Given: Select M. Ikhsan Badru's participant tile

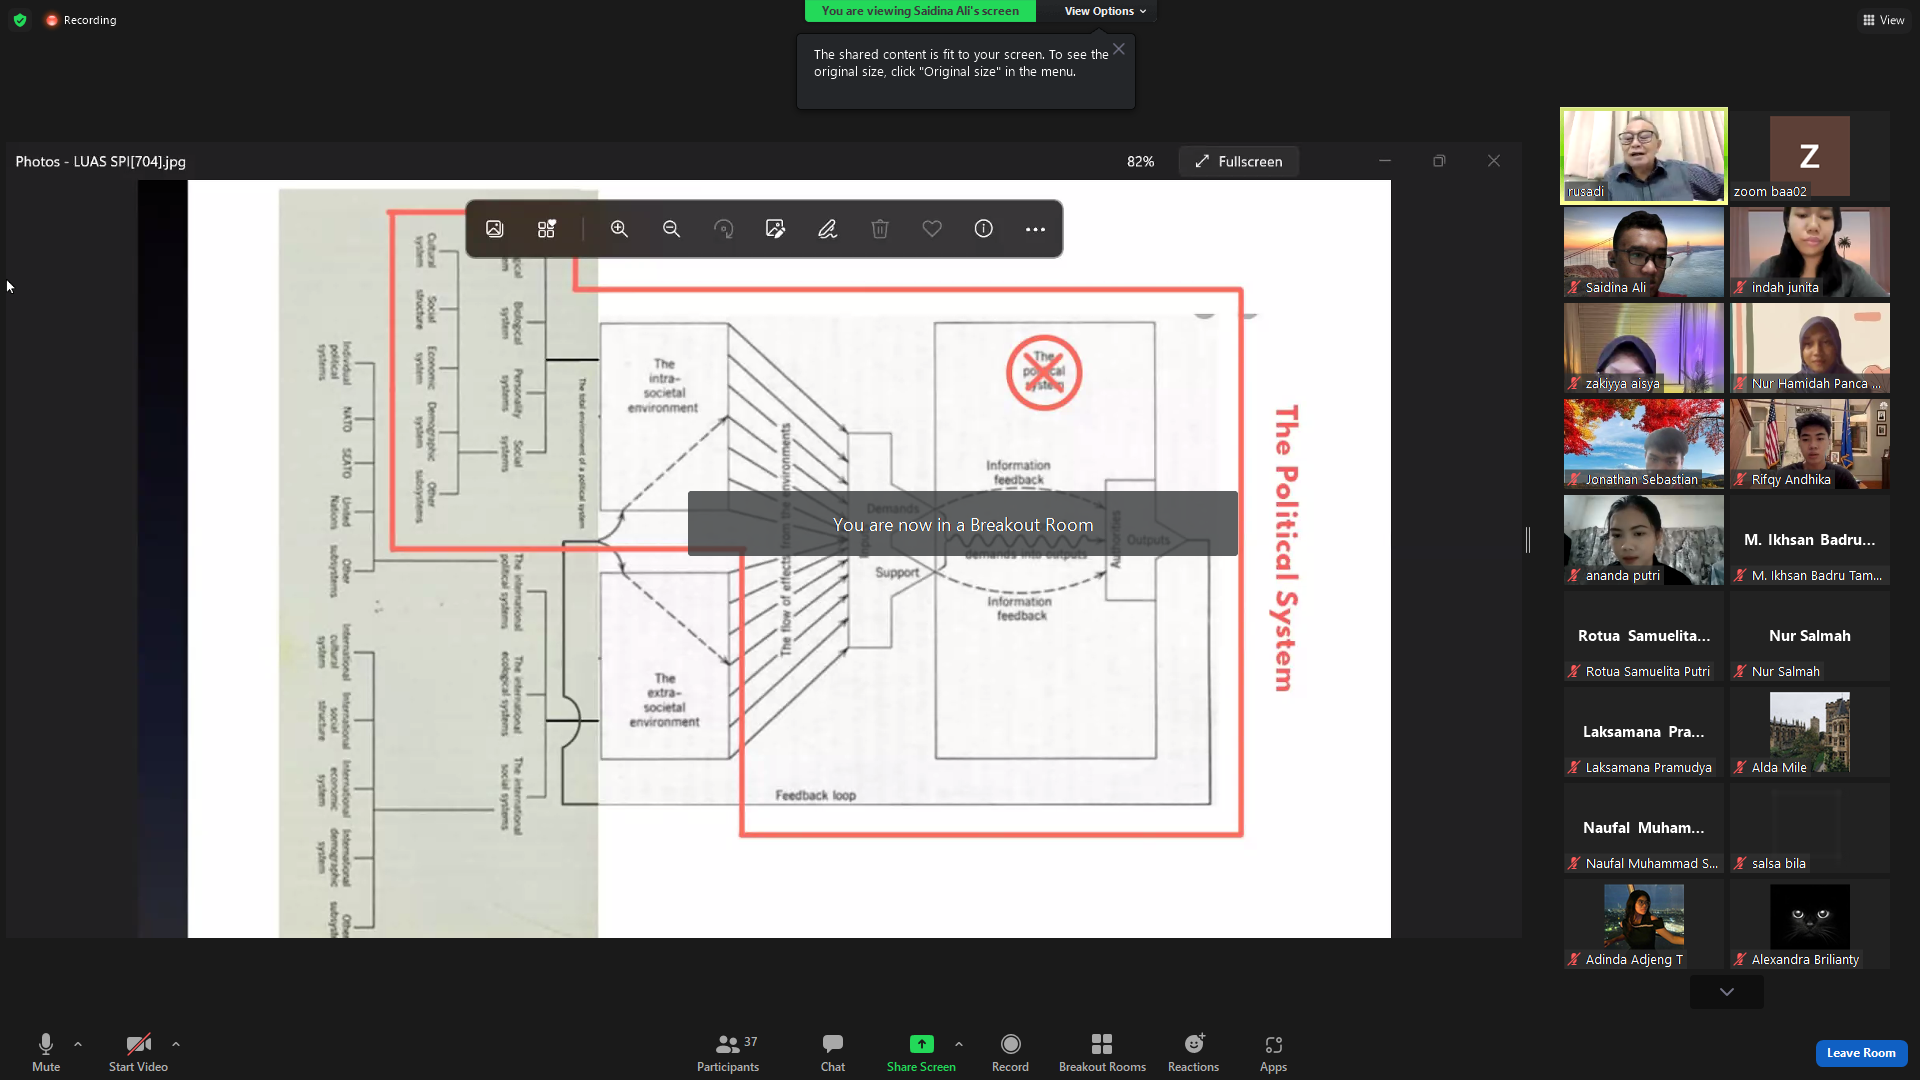Looking at the screenshot, I should (1810, 540).
